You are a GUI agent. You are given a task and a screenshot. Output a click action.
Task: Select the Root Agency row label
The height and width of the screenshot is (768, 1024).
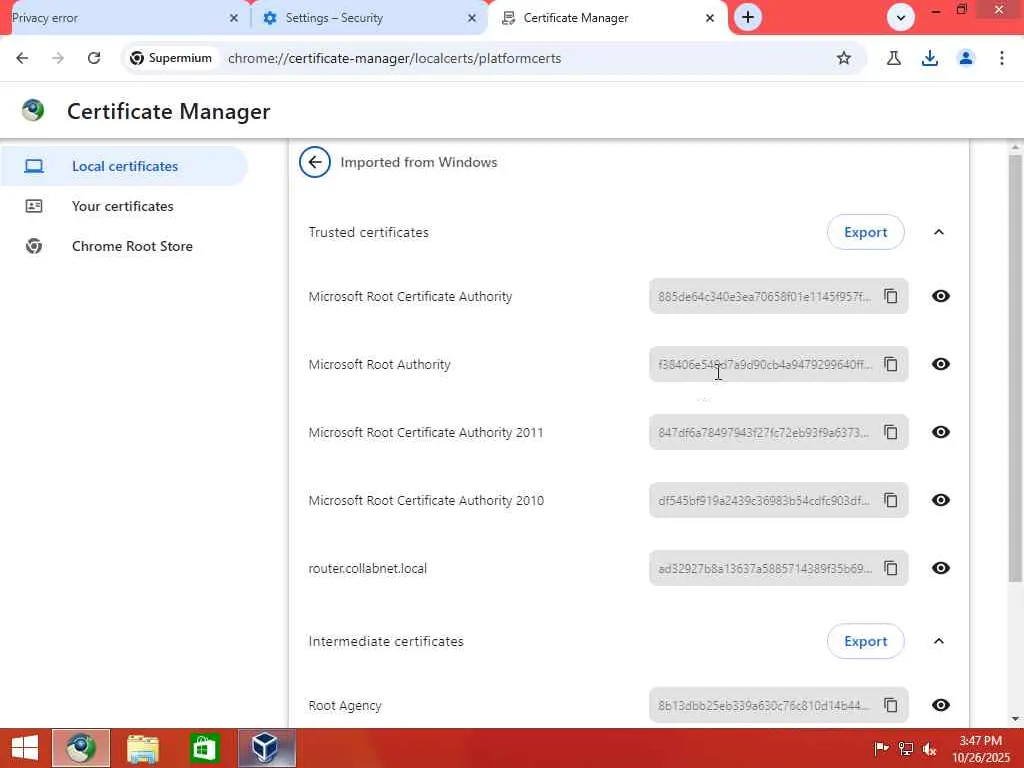coord(345,706)
